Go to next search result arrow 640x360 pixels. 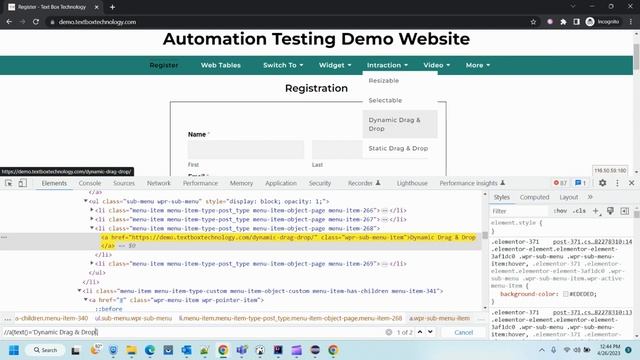[x=430, y=332]
